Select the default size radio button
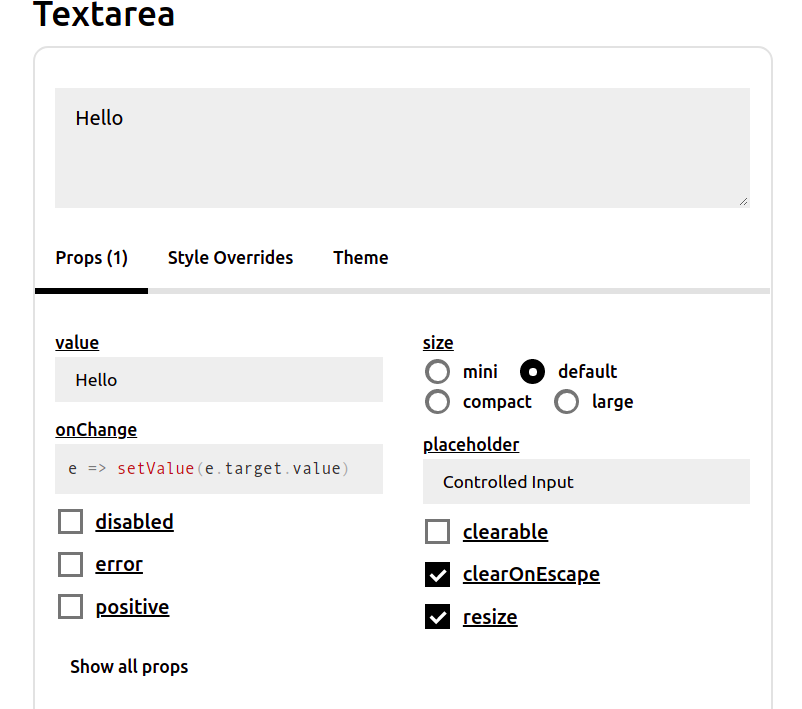 coord(532,371)
